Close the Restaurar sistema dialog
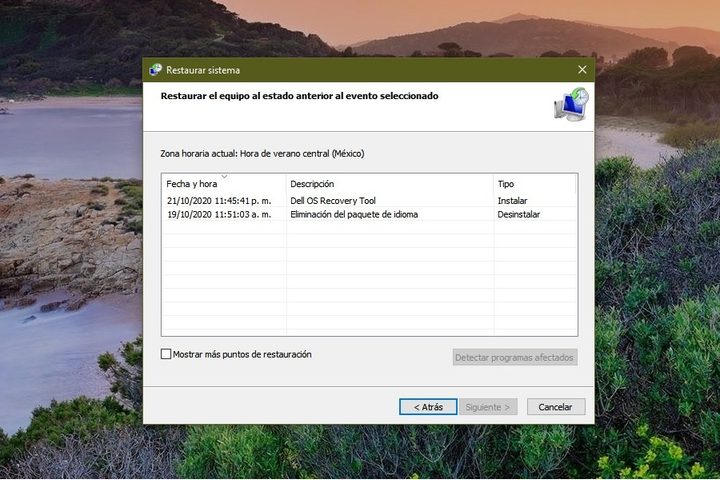This screenshot has width=720, height=480. [x=582, y=70]
